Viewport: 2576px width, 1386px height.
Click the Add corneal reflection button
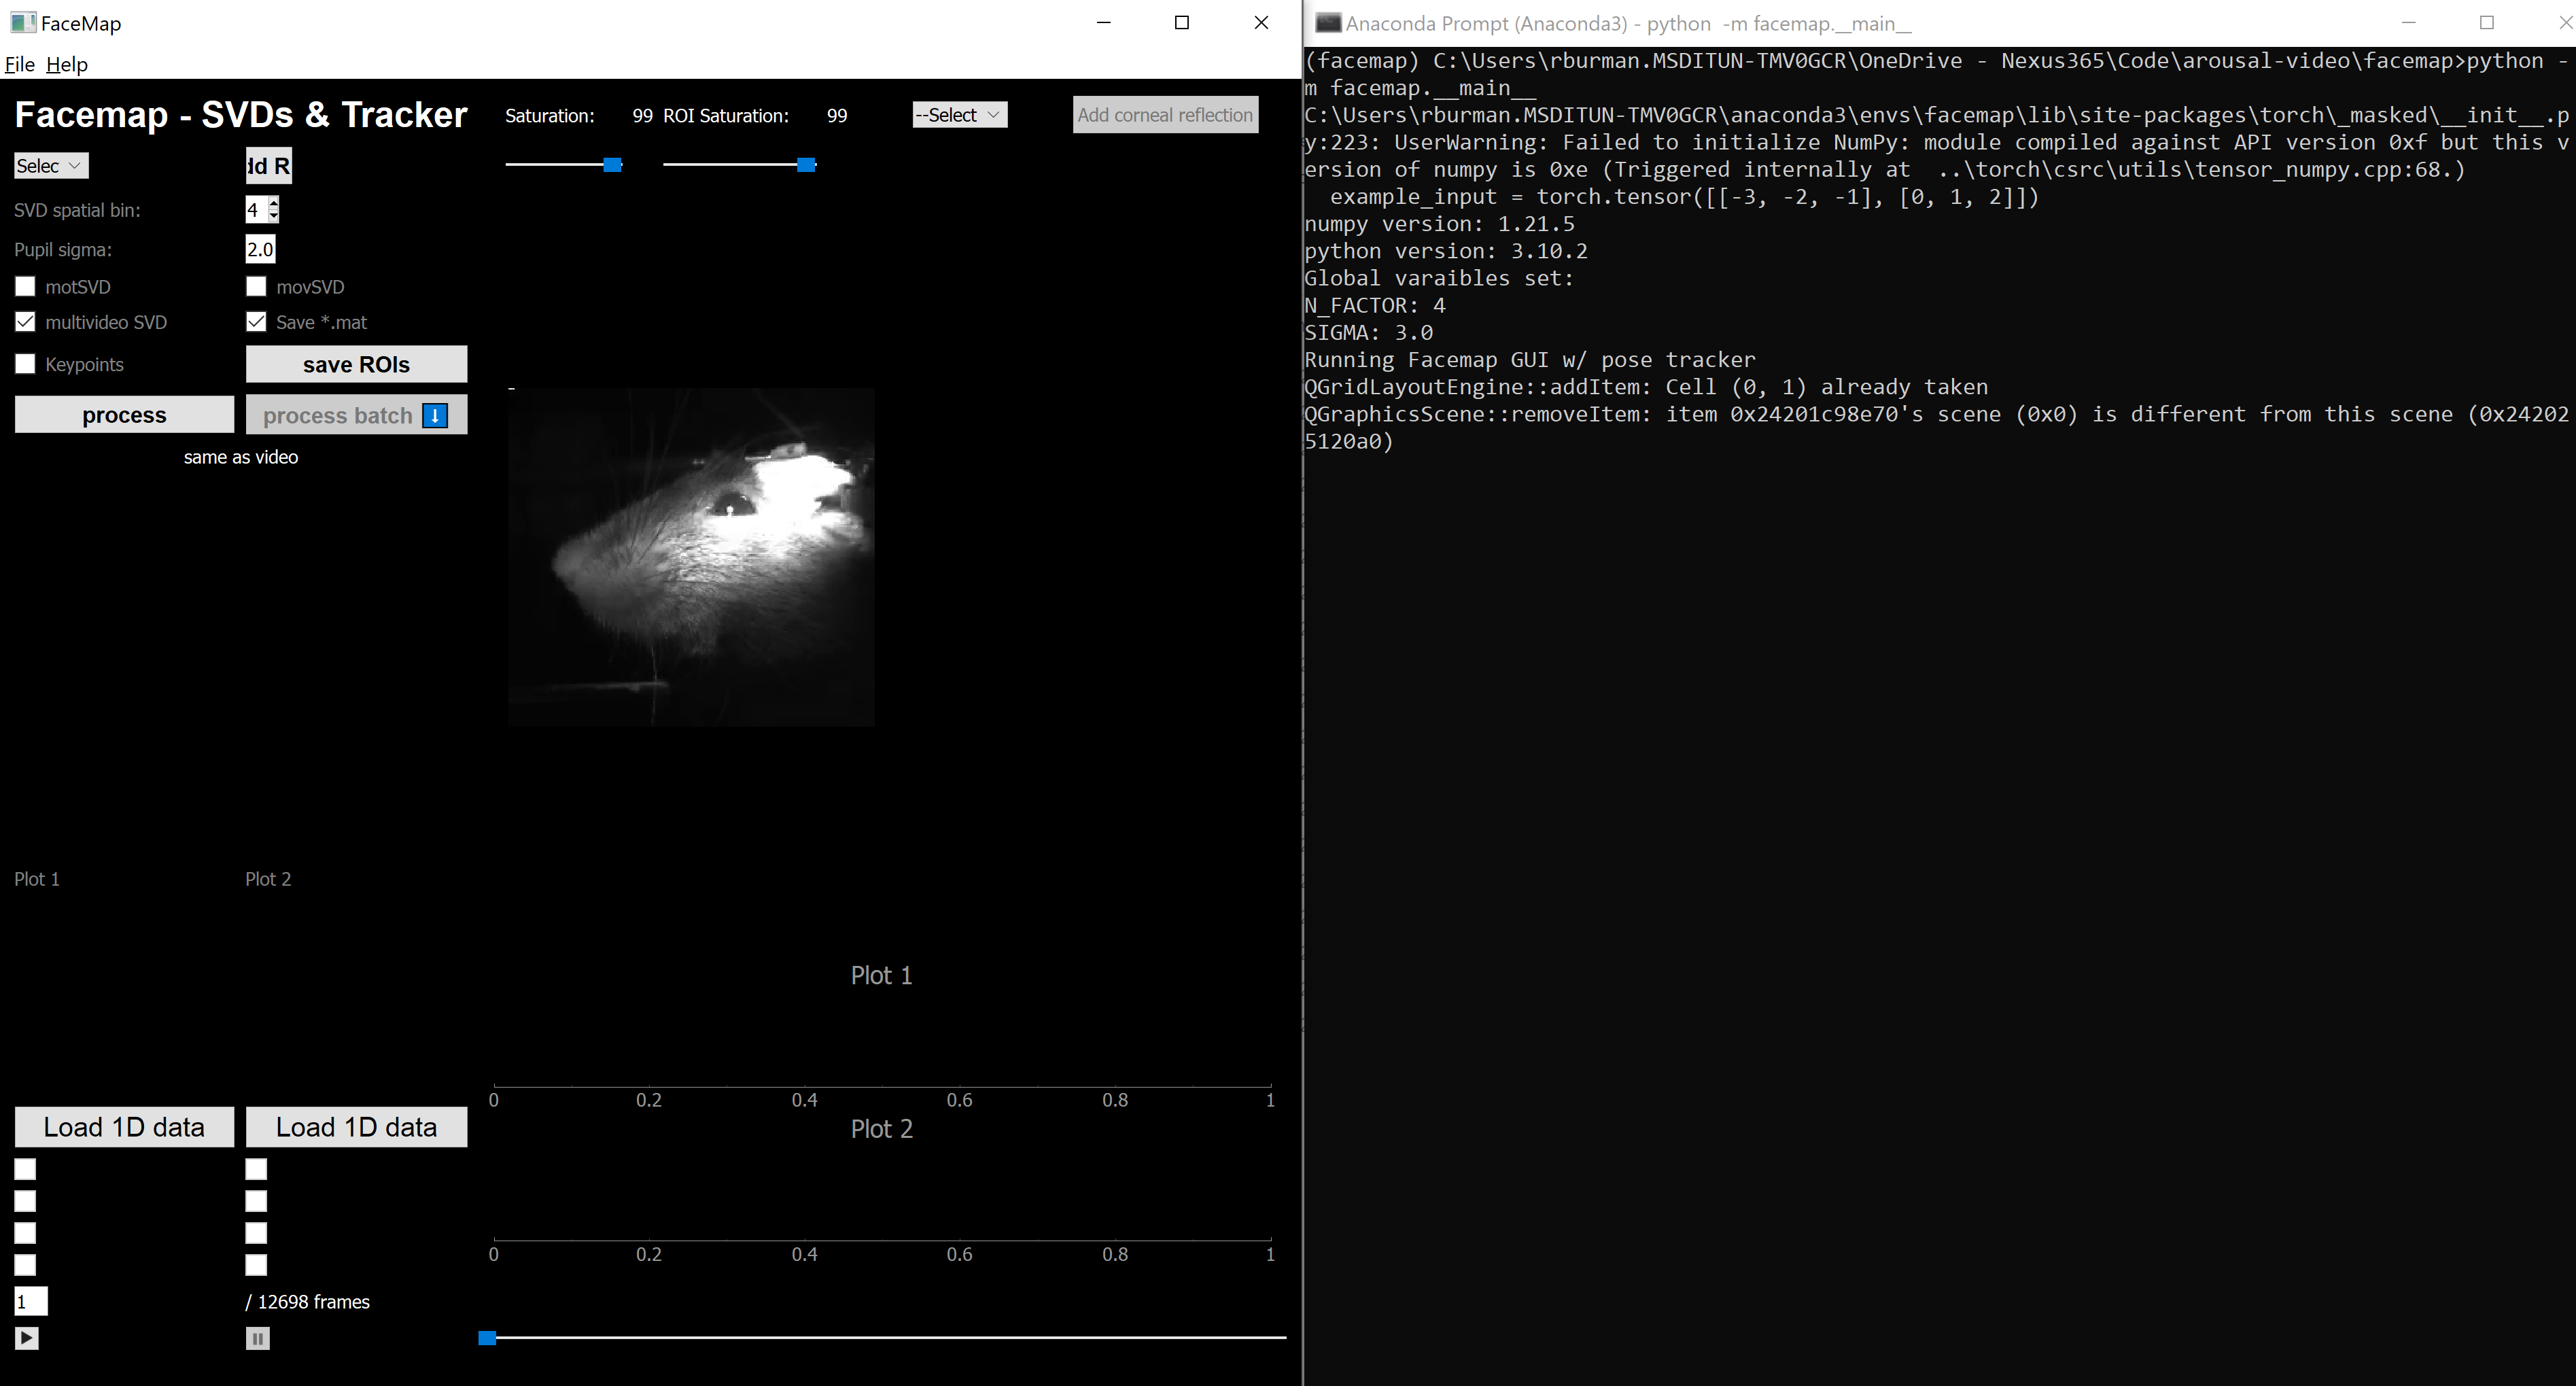[x=1164, y=114]
